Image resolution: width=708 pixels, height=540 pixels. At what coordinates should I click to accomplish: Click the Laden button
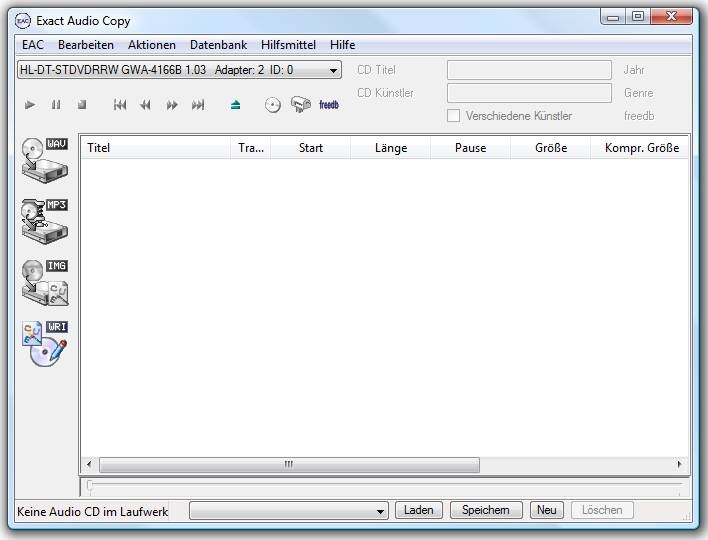coord(419,510)
